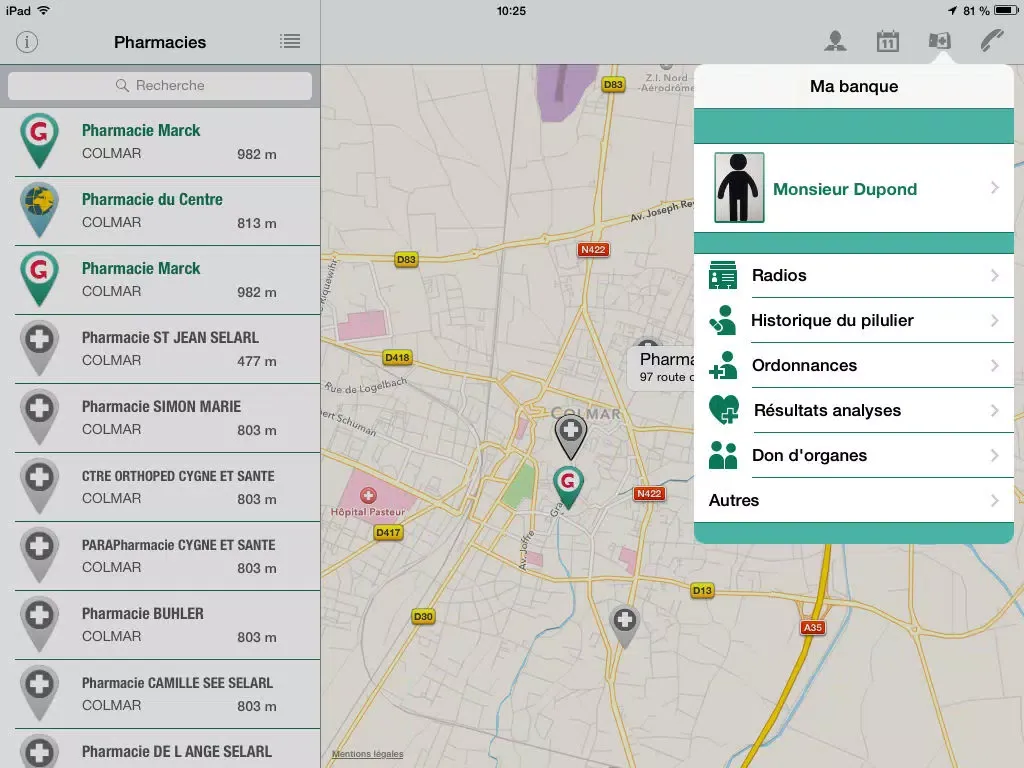Open the list view icon in sidebar header

click(290, 41)
